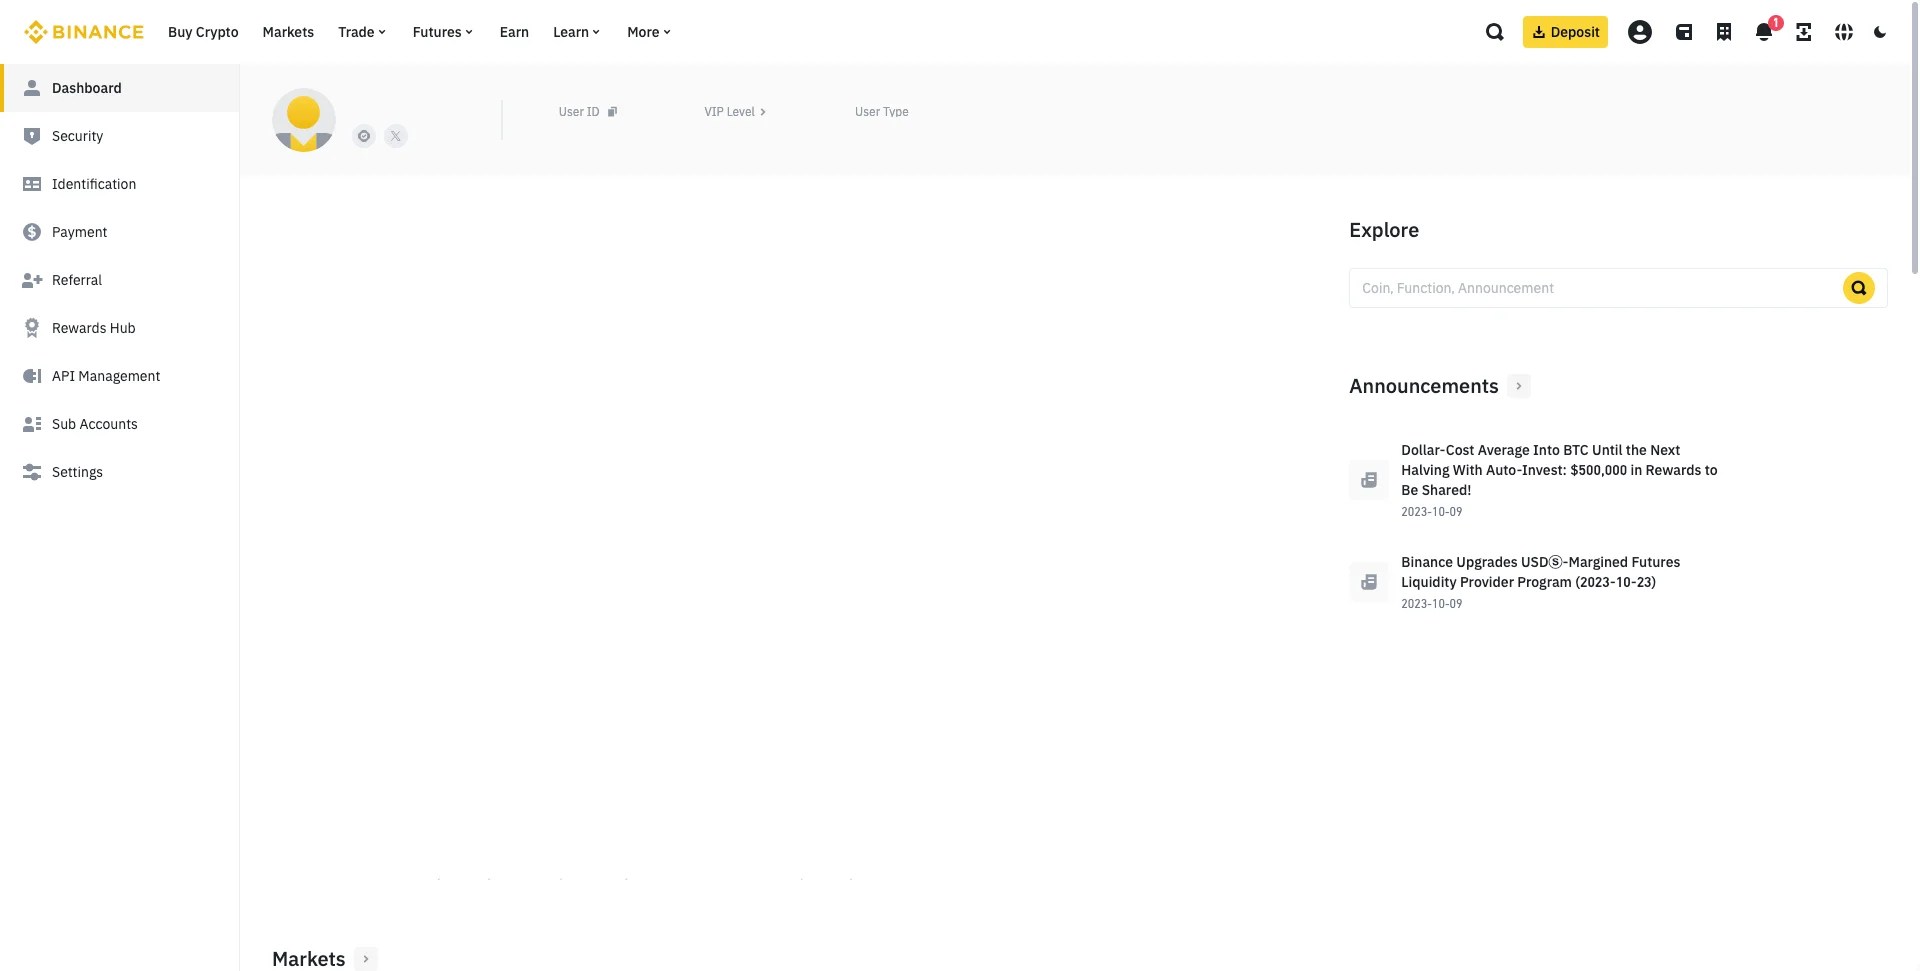Expand the Futures dropdown menu
Viewport: 1920px width, 971px height.
click(x=442, y=31)
